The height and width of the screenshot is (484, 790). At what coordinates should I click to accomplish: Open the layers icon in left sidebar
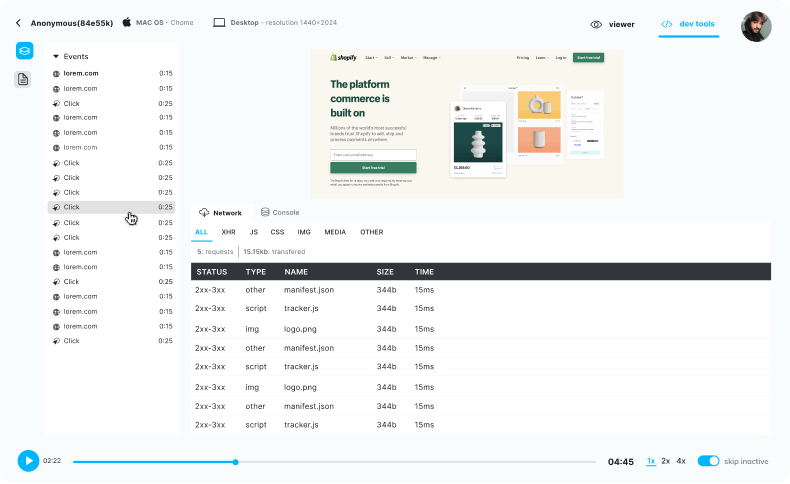(x=24, y=51)
